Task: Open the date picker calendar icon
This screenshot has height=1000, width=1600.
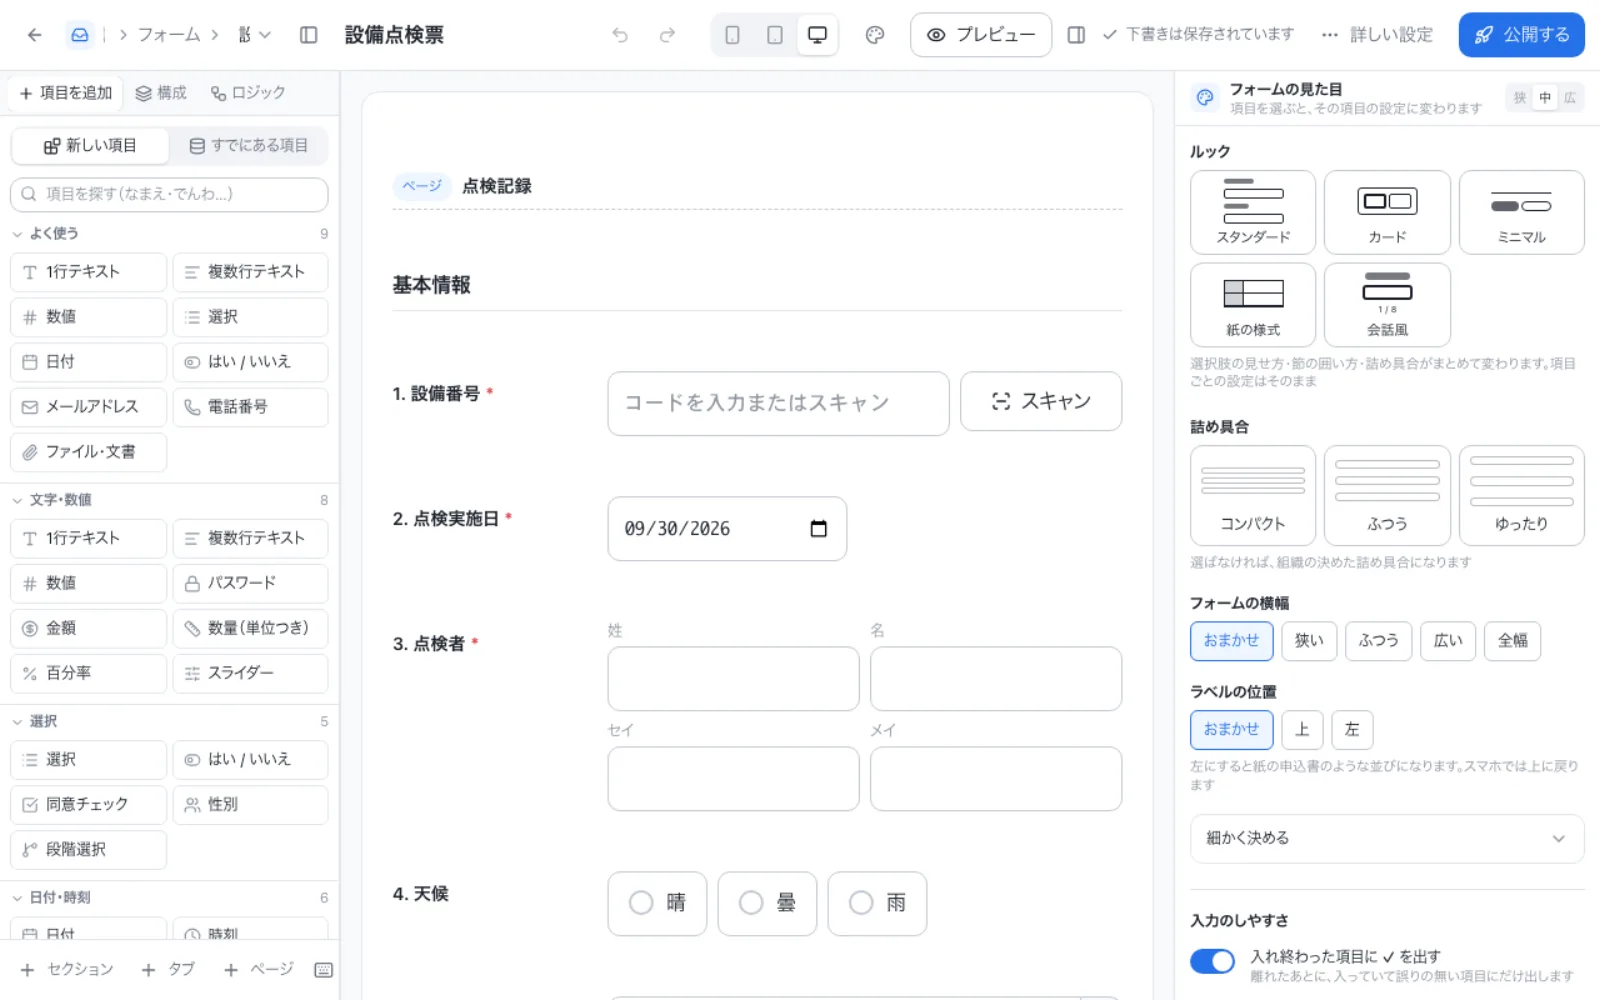Action: 819,528
